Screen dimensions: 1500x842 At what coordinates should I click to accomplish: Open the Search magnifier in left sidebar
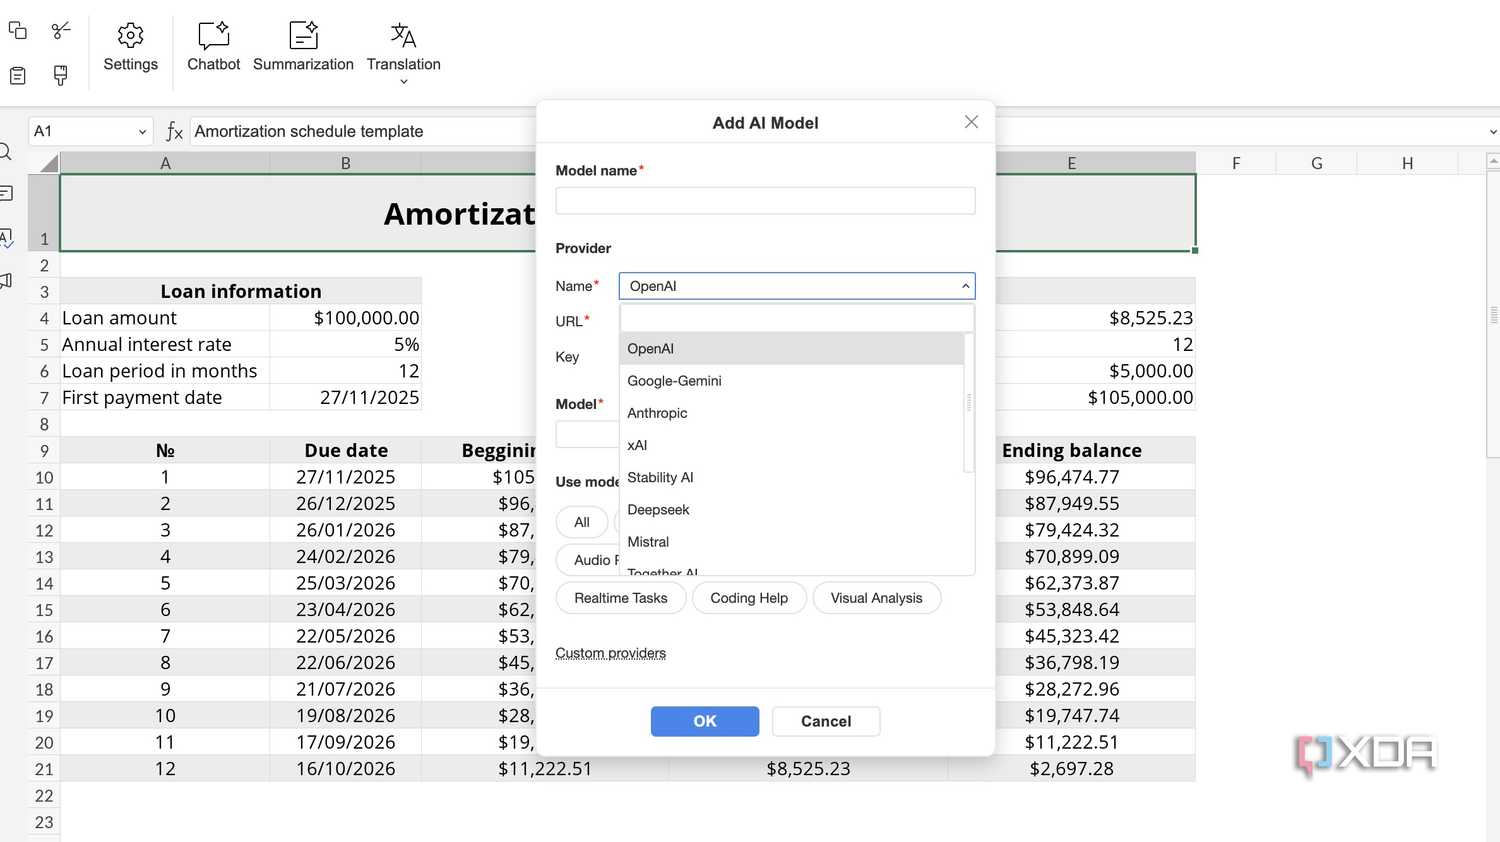pyautogui.click(x=5, y=152)
